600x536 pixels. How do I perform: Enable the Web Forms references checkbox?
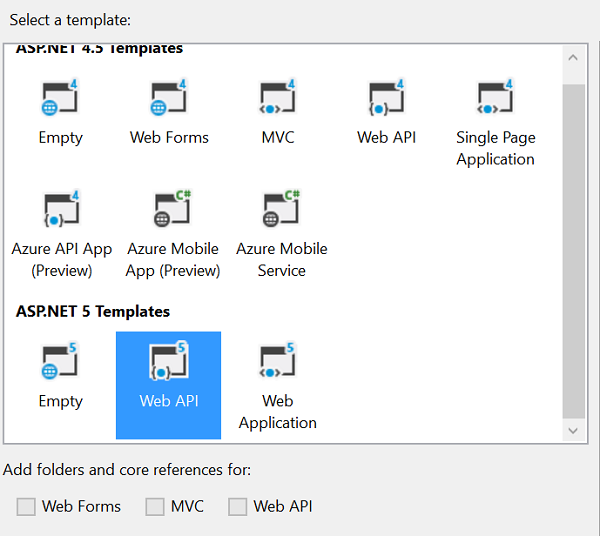click(26, 507)
